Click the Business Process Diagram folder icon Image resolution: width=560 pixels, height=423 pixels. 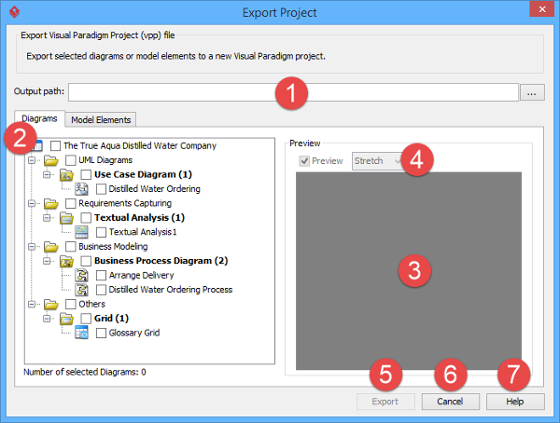pyautogui.click(x=67, y=261)
